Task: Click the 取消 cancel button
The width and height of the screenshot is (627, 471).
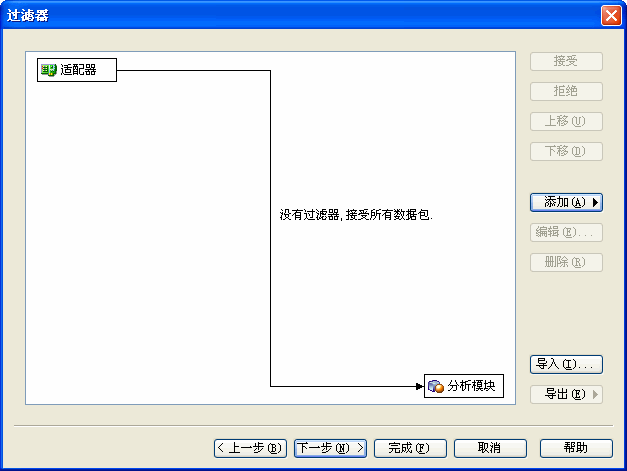Action: [x=490, y=448]
